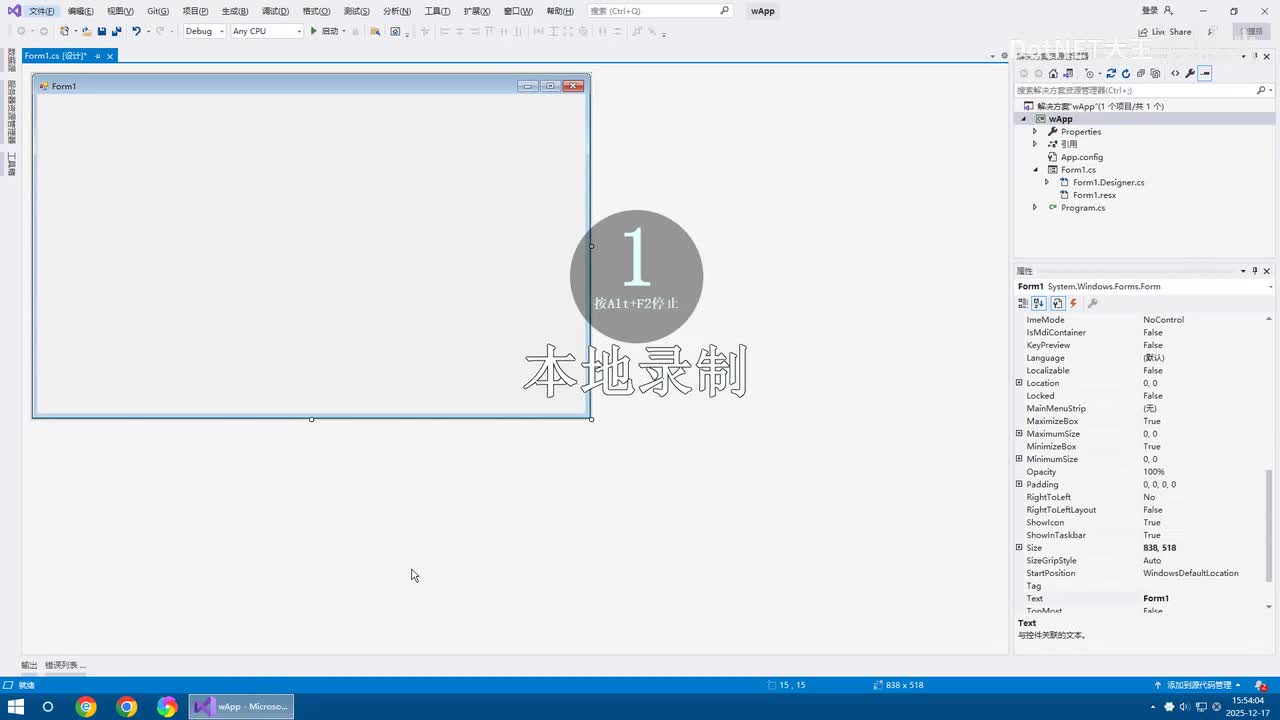Click the Open File folder icon
The image size is (1280, 720).
click(x=87, y=31)
